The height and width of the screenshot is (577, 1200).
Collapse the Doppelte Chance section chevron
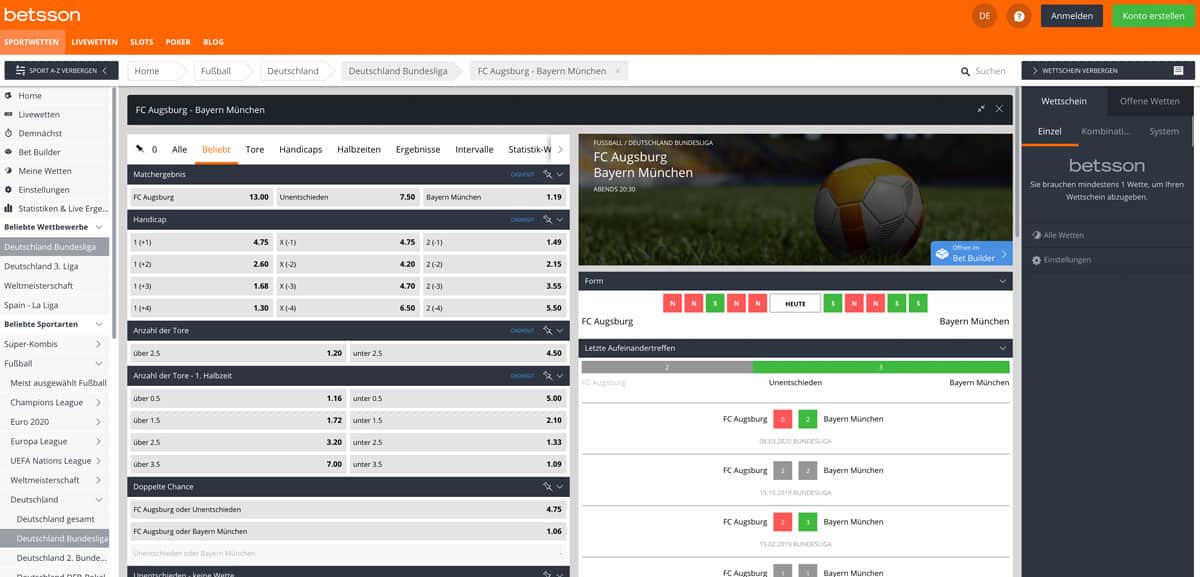(x=560, y=486)
